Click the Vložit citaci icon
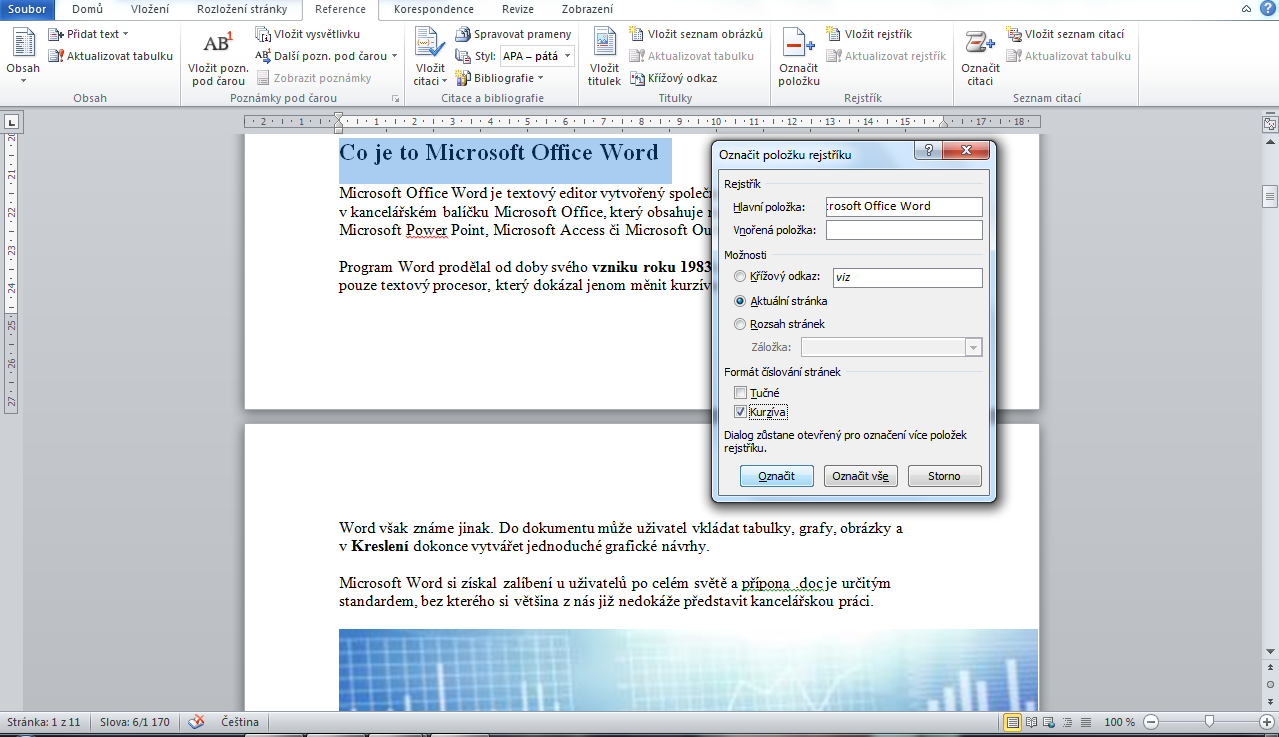The image size is (1279, 737). click(430, 43)
